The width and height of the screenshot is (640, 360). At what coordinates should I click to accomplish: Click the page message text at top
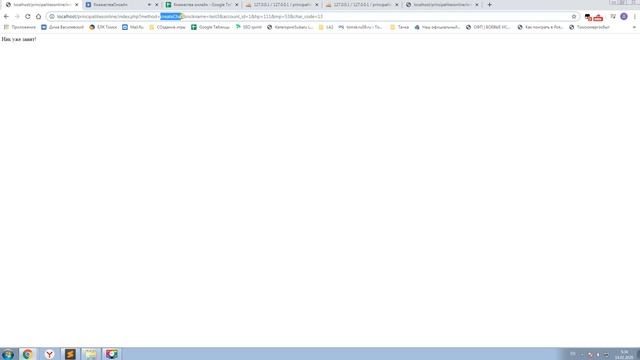pyautogui.click(x=19, y=39)
